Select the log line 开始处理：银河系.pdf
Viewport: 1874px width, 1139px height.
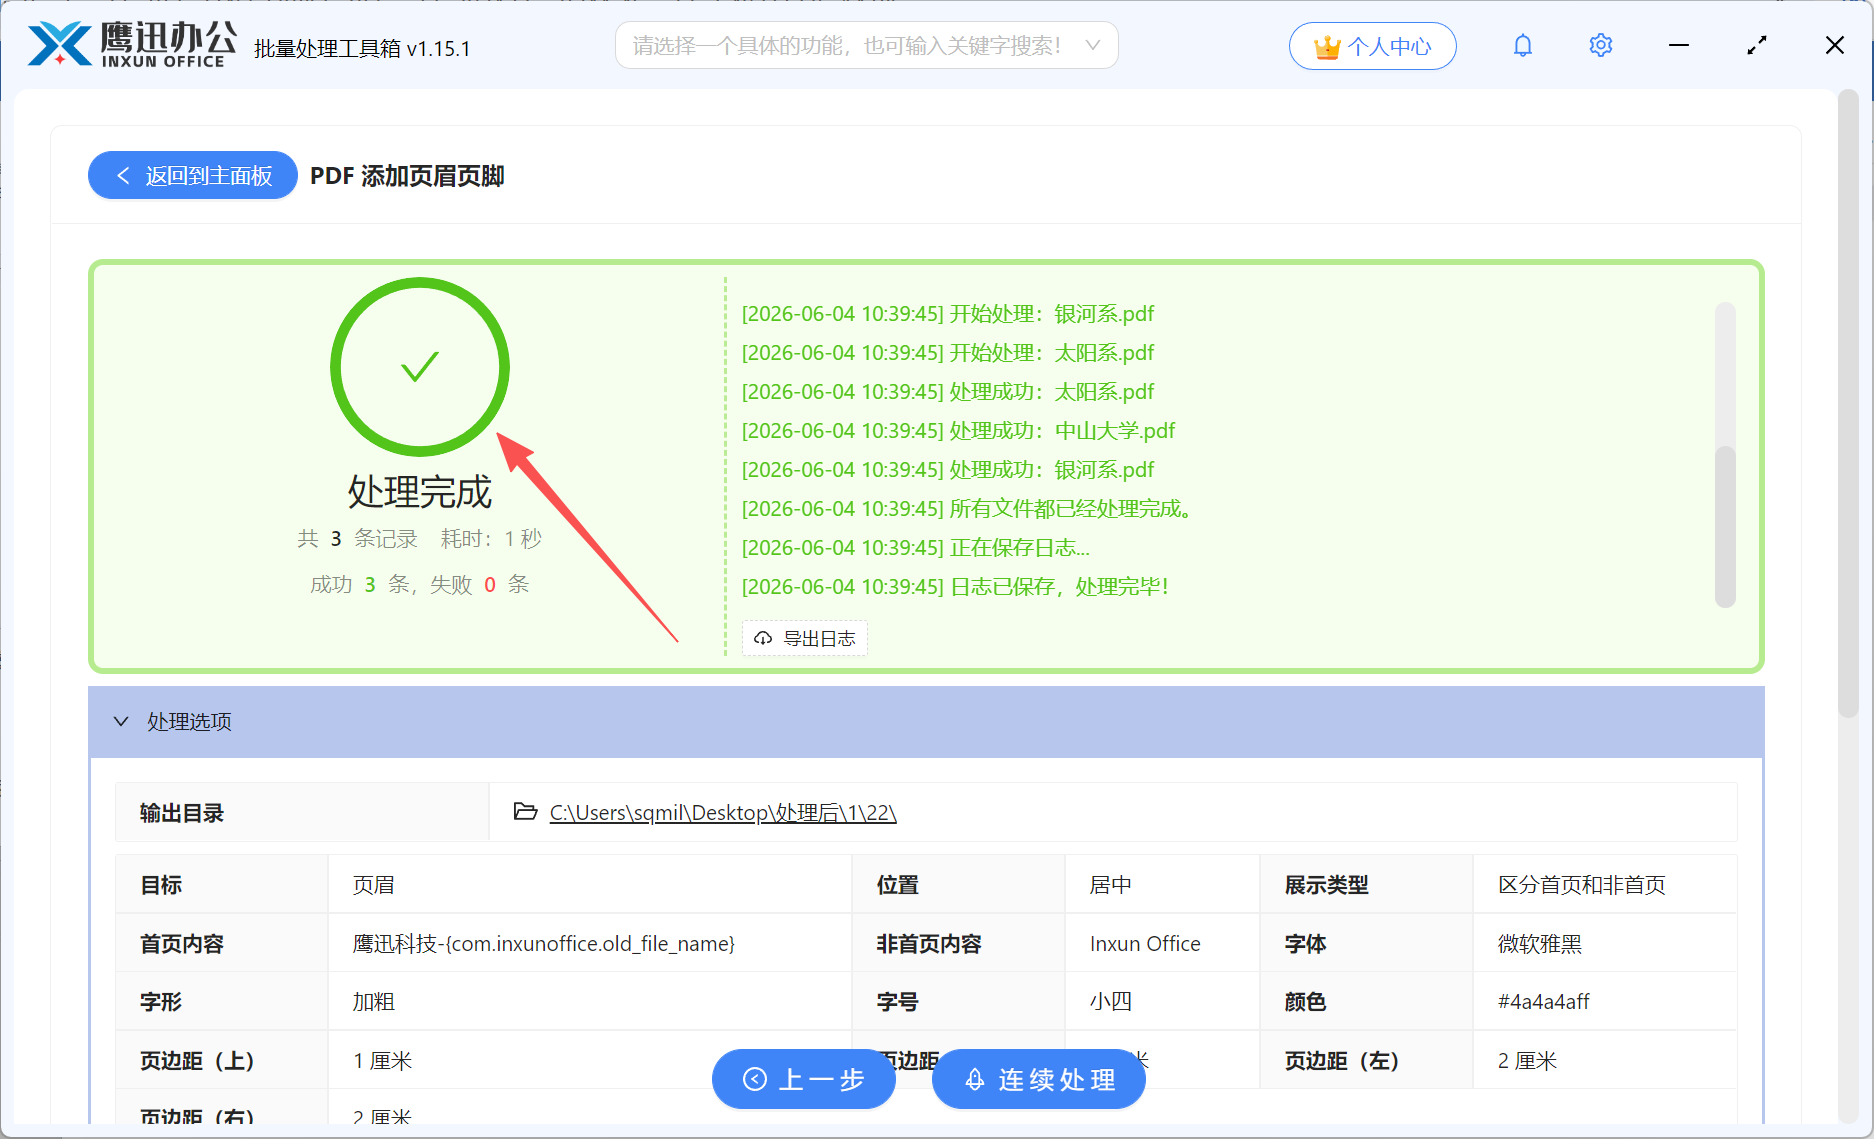click(947, 314)
